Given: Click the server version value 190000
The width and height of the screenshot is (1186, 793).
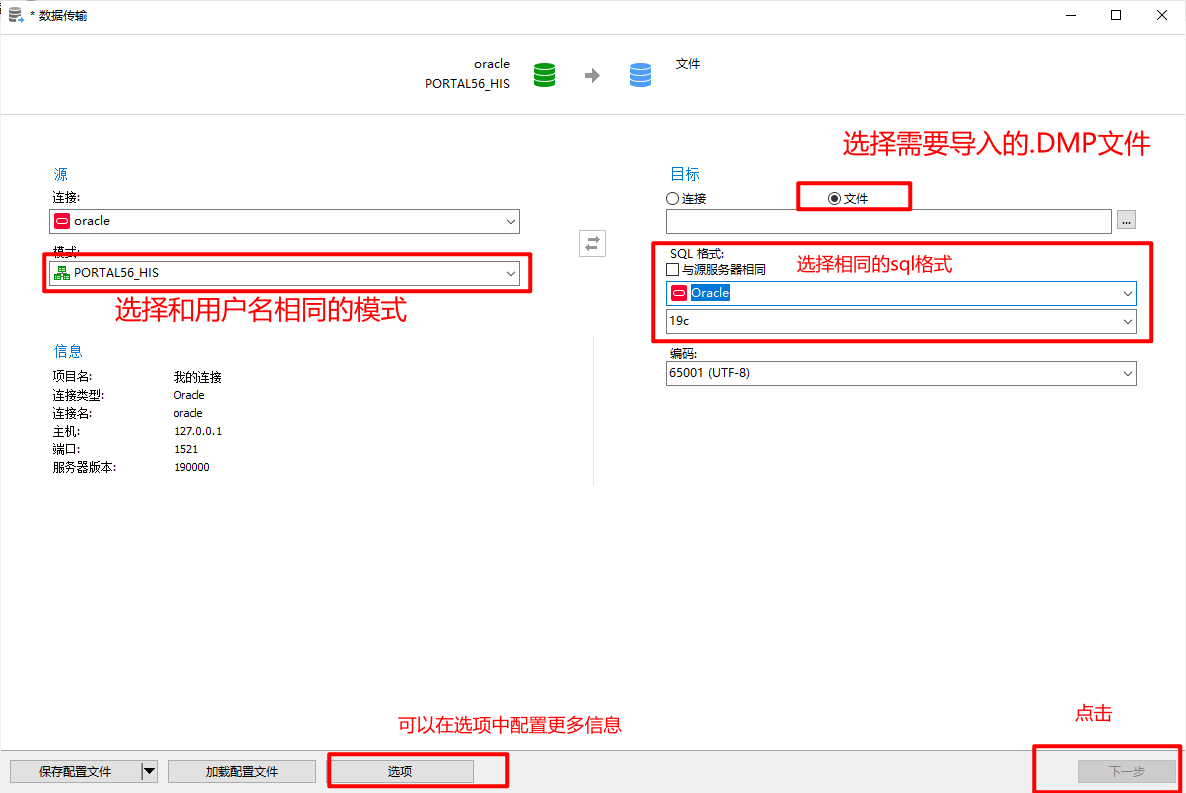Looking at the screenshot, I should pyautogui.click(x=192, y=468).
